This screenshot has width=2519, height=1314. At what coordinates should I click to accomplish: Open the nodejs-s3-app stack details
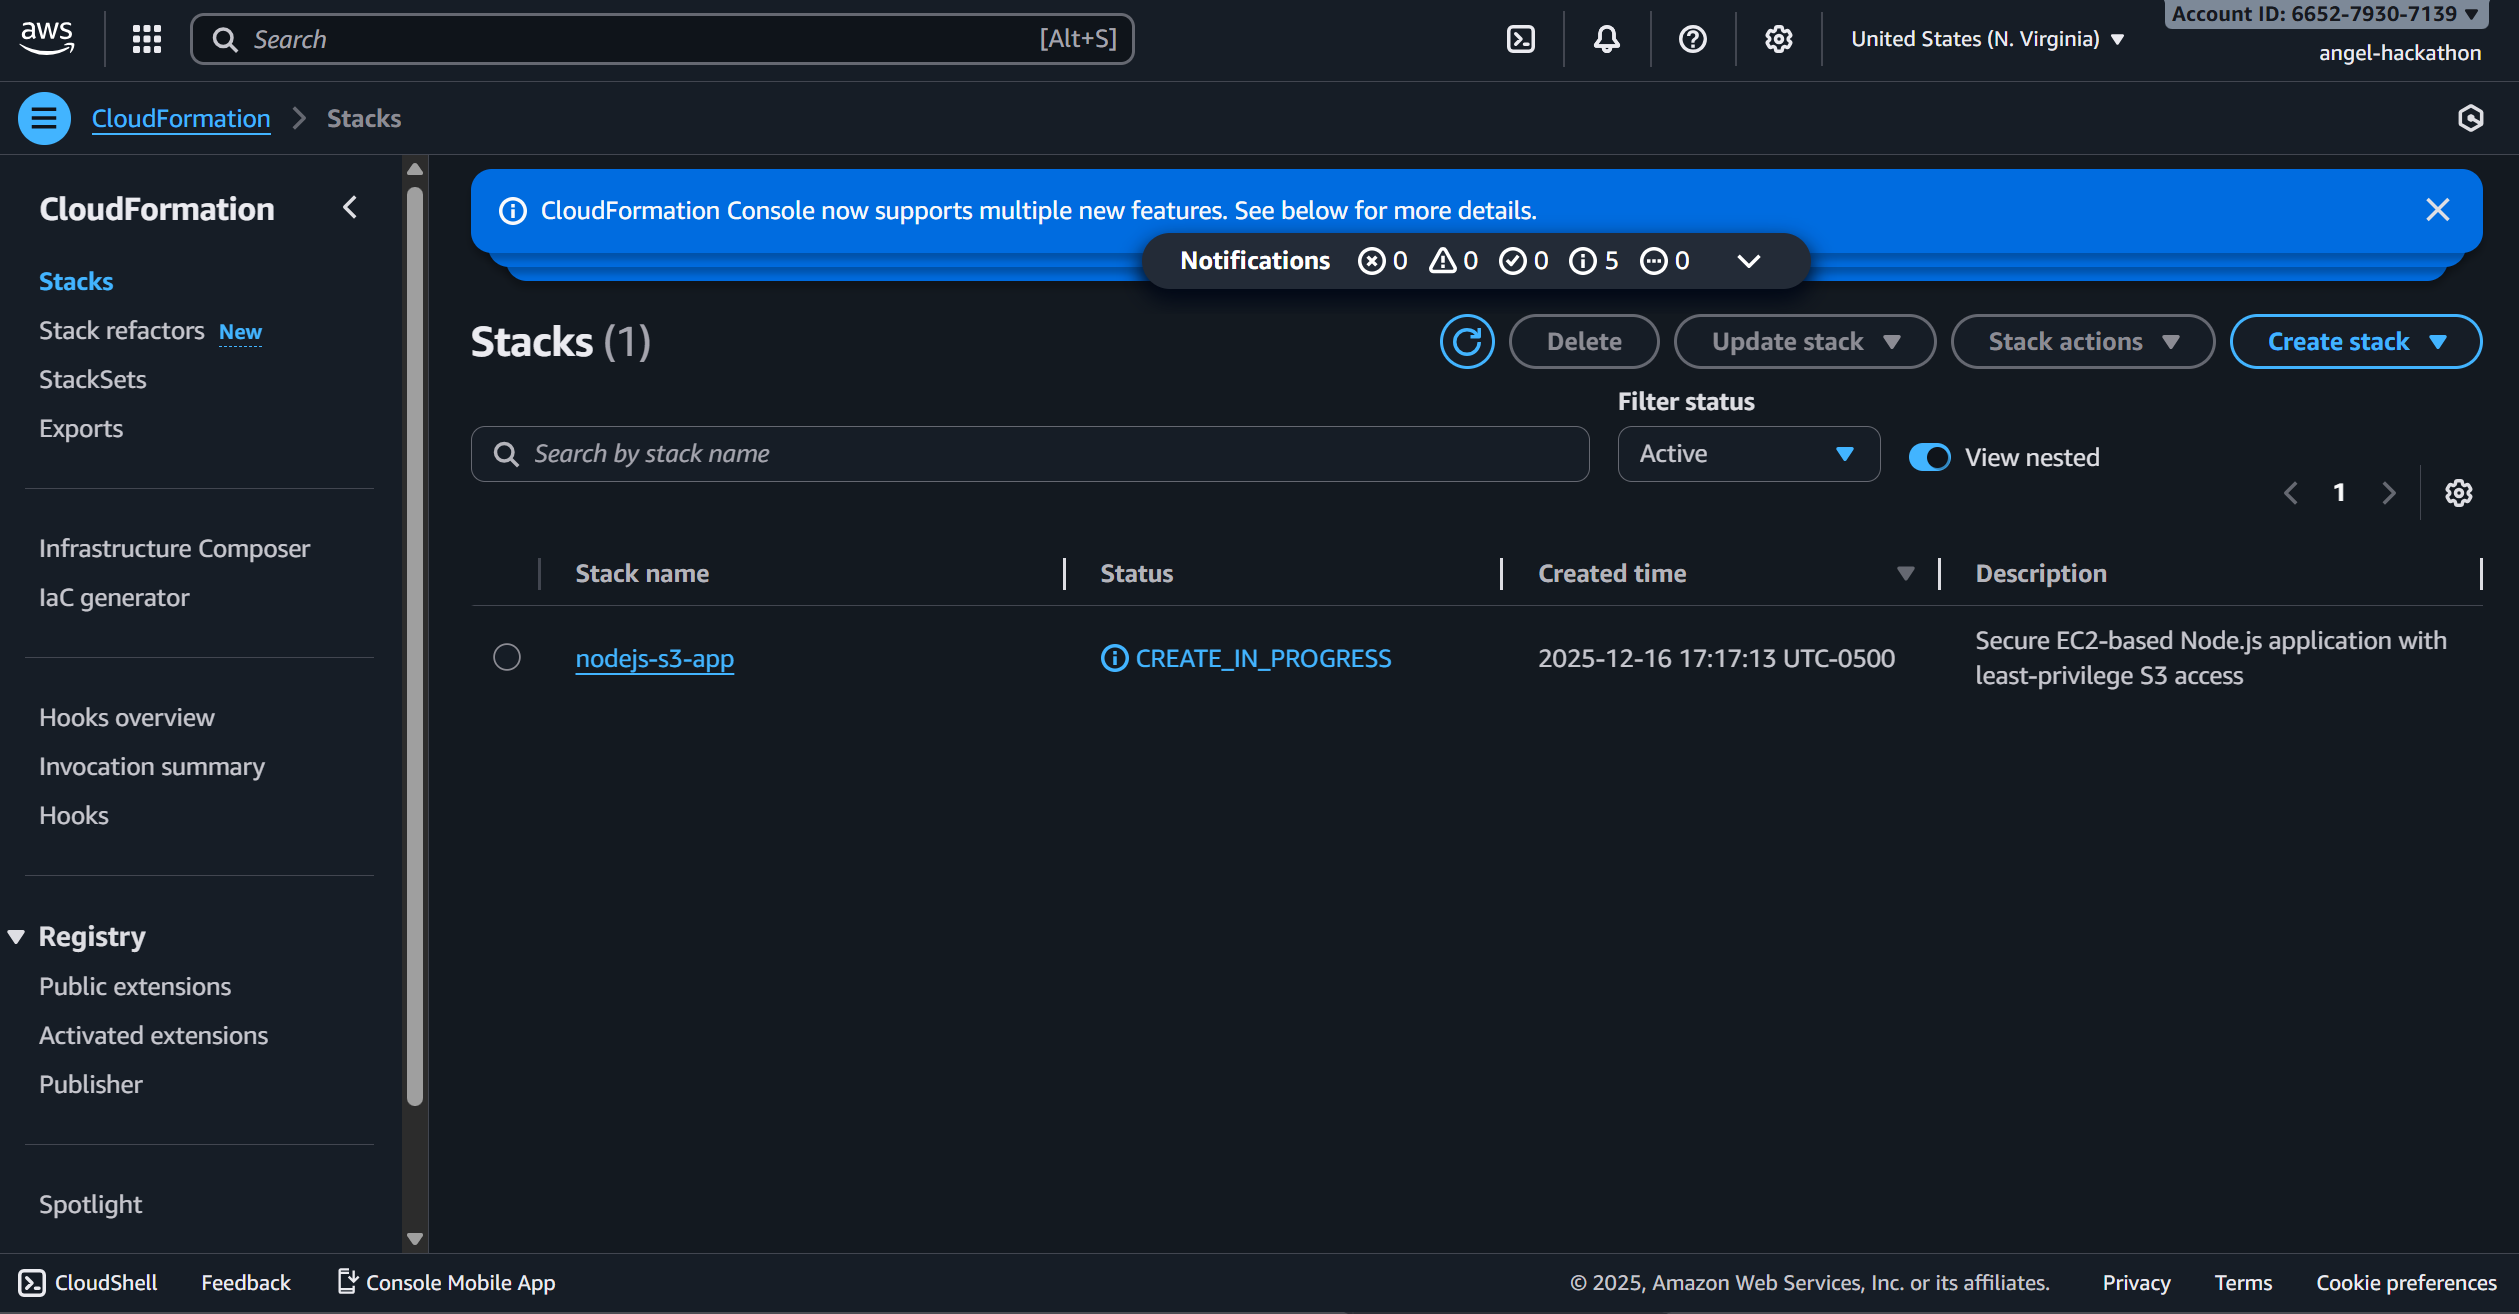pos(654,658)
